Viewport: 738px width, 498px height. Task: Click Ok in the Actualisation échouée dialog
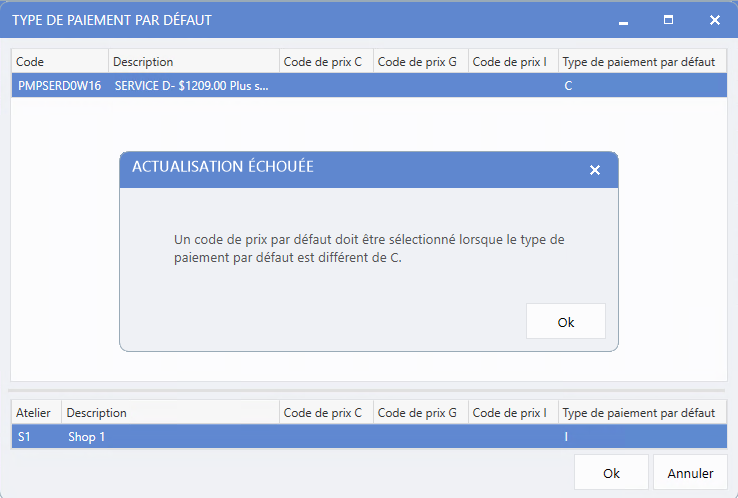(x=565, y=322)
